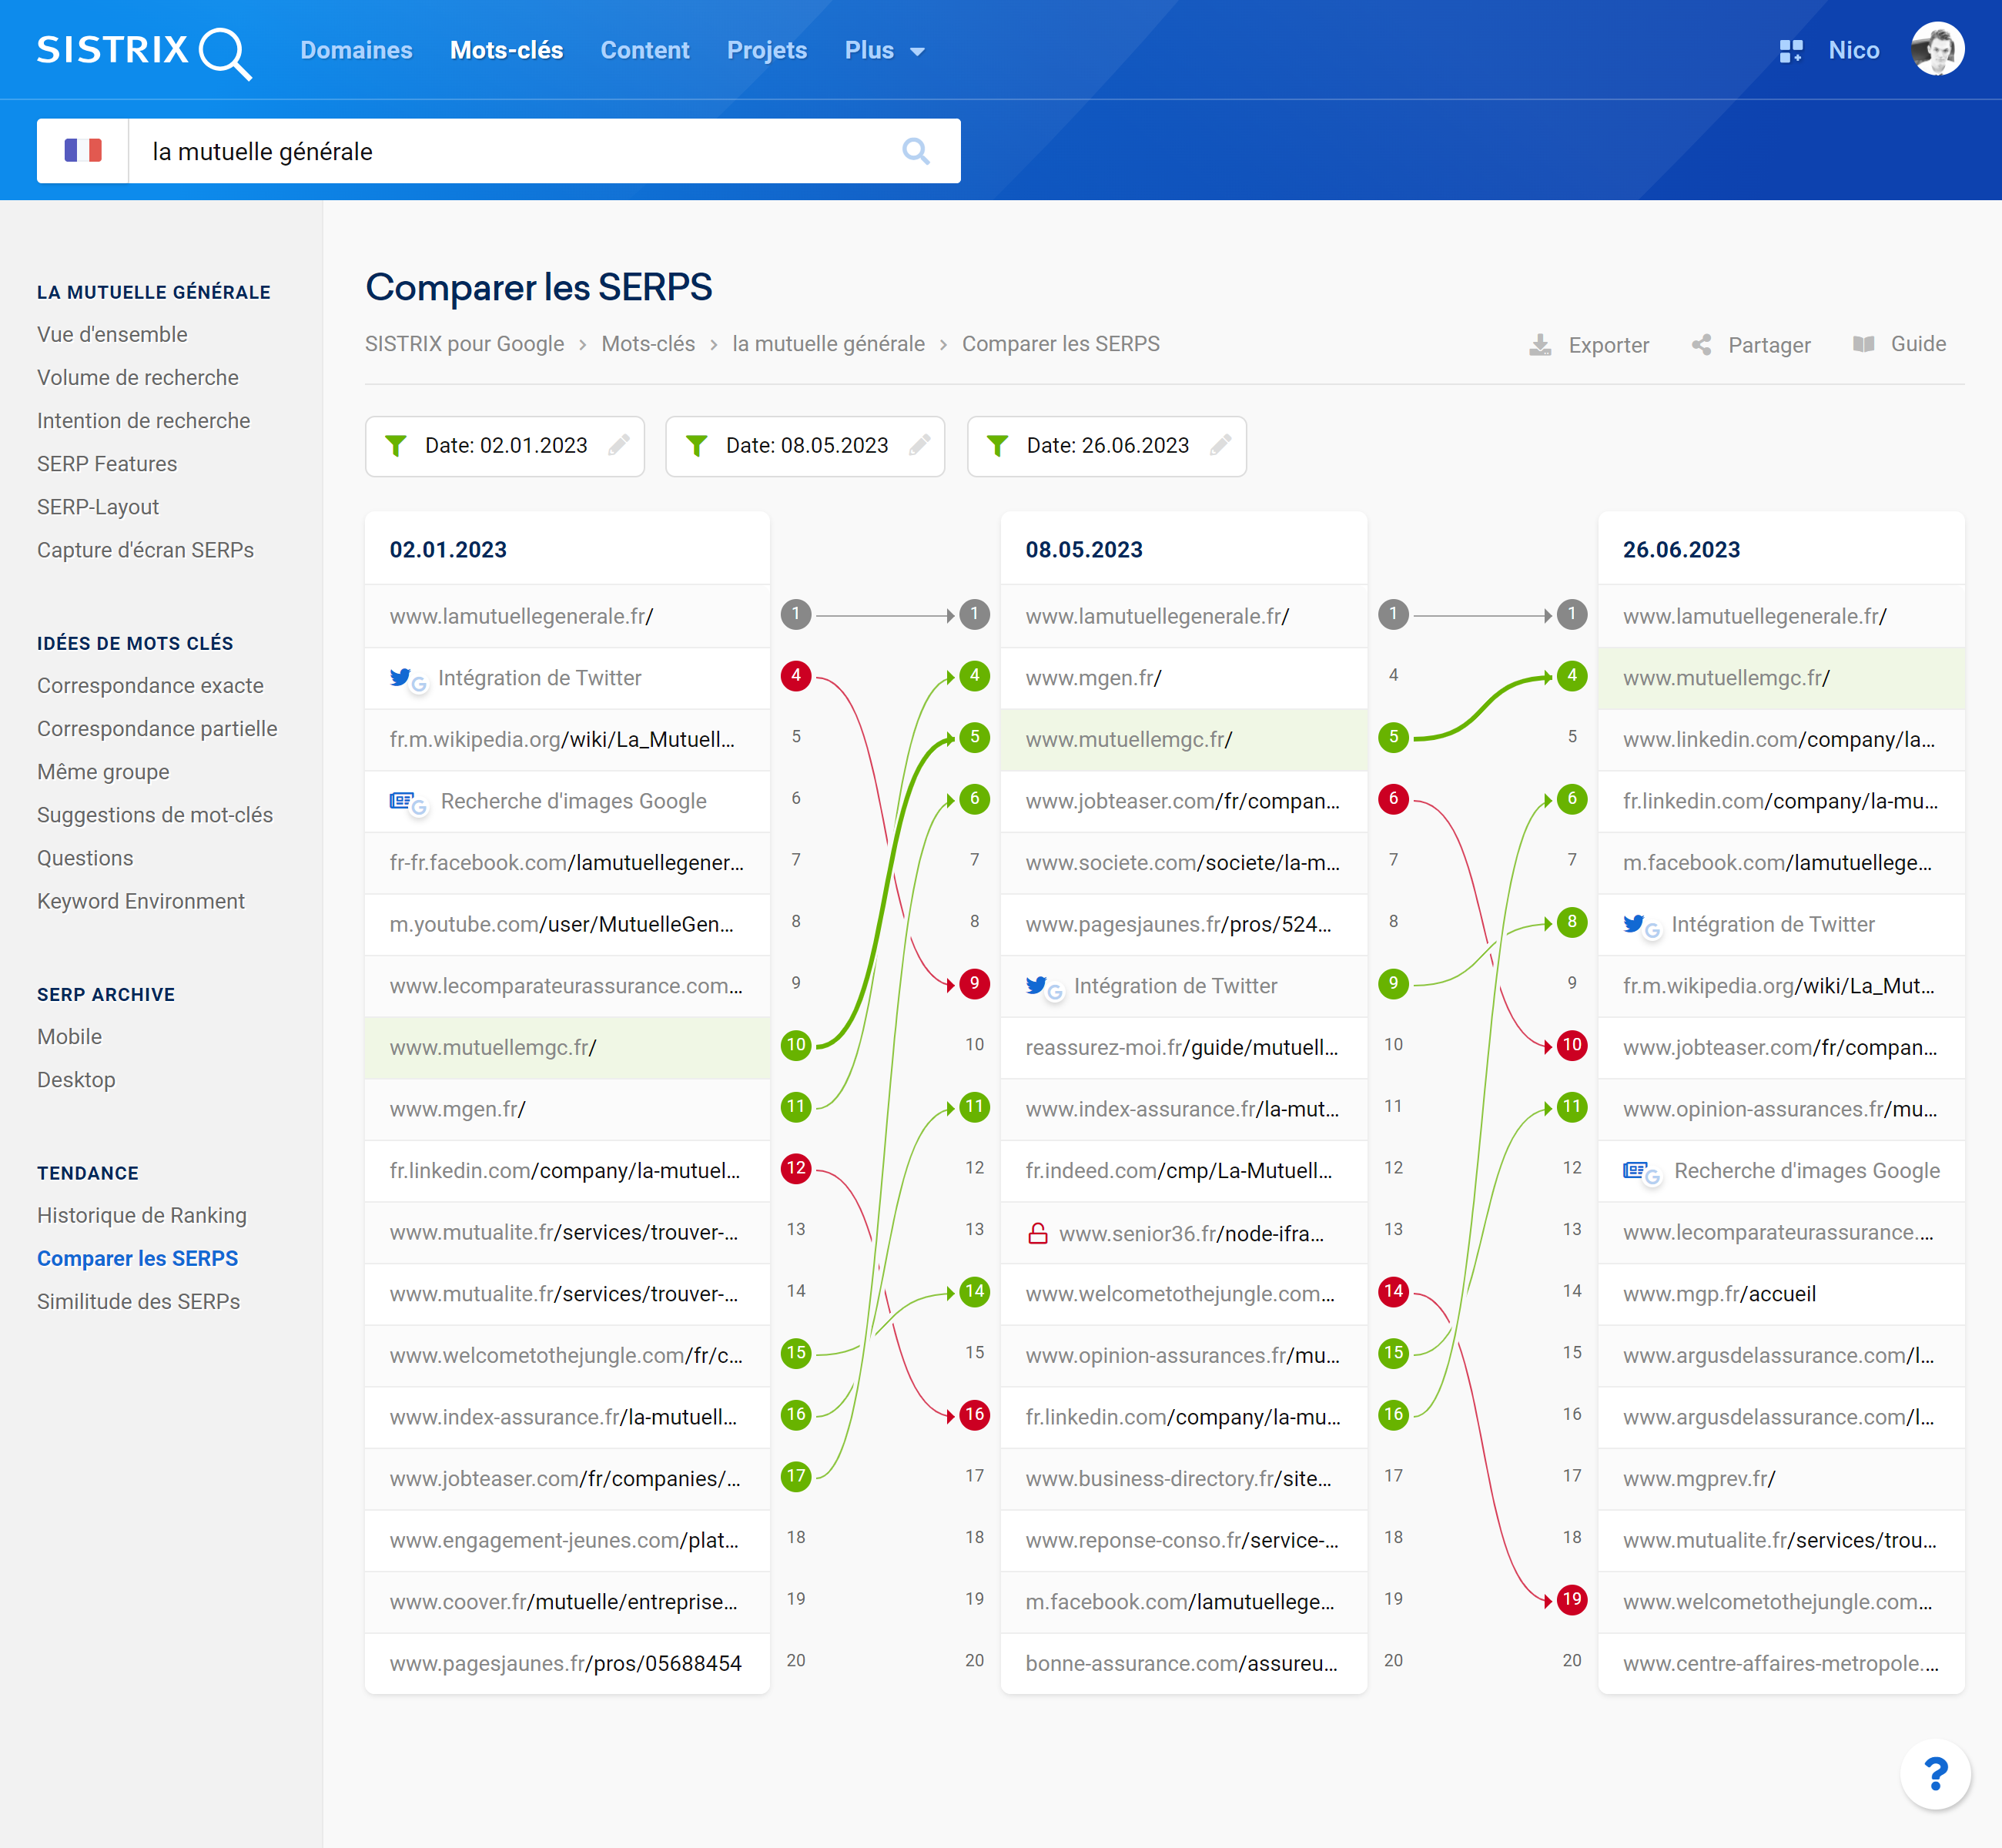Screen dimensions: 2002x1848
Task: Open the apps grid icon next to Nico
Action: coord(1791,51)
